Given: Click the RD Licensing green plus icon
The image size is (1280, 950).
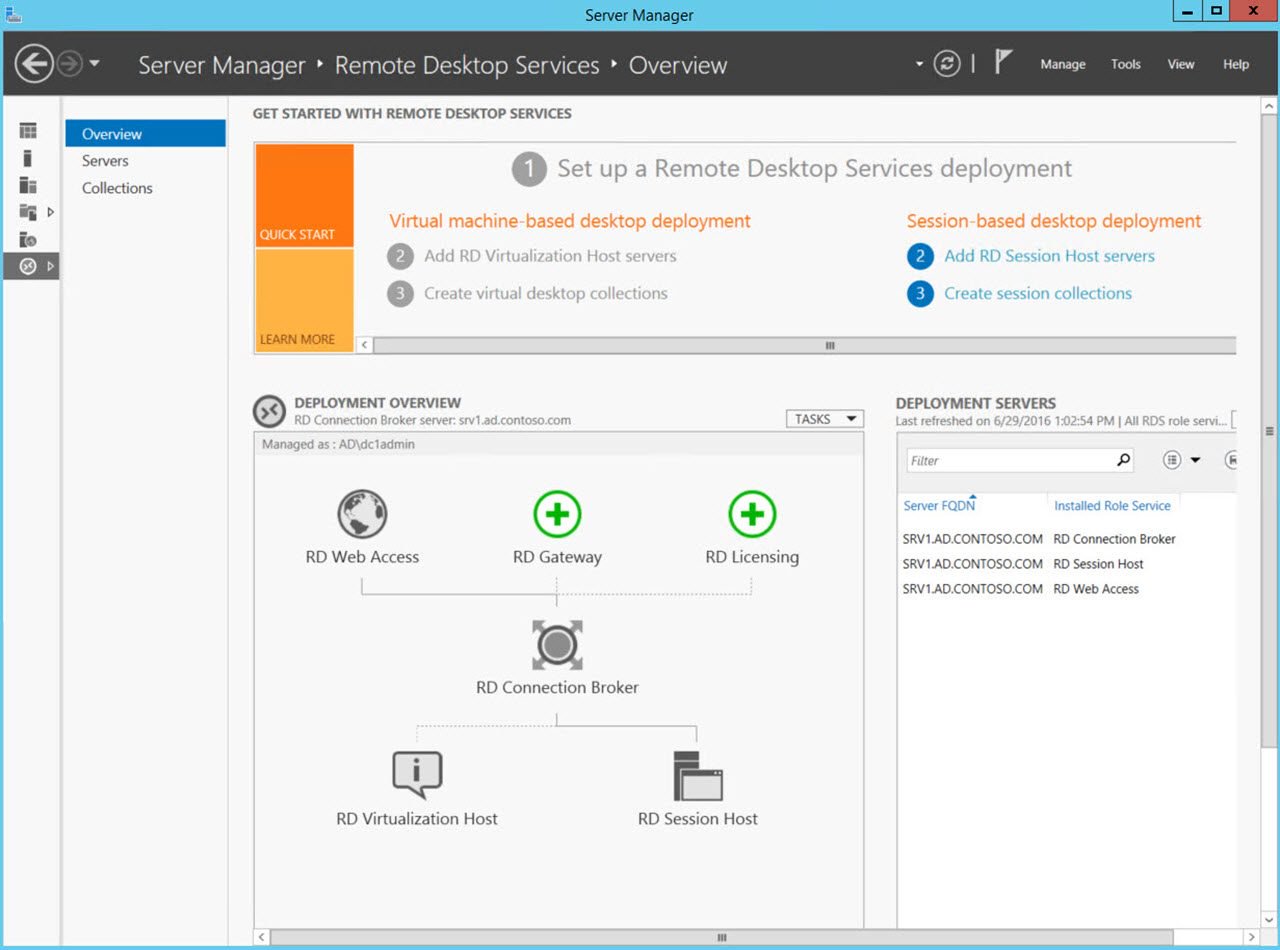Looking at the screenshot, I should click(x=752, y=515).
